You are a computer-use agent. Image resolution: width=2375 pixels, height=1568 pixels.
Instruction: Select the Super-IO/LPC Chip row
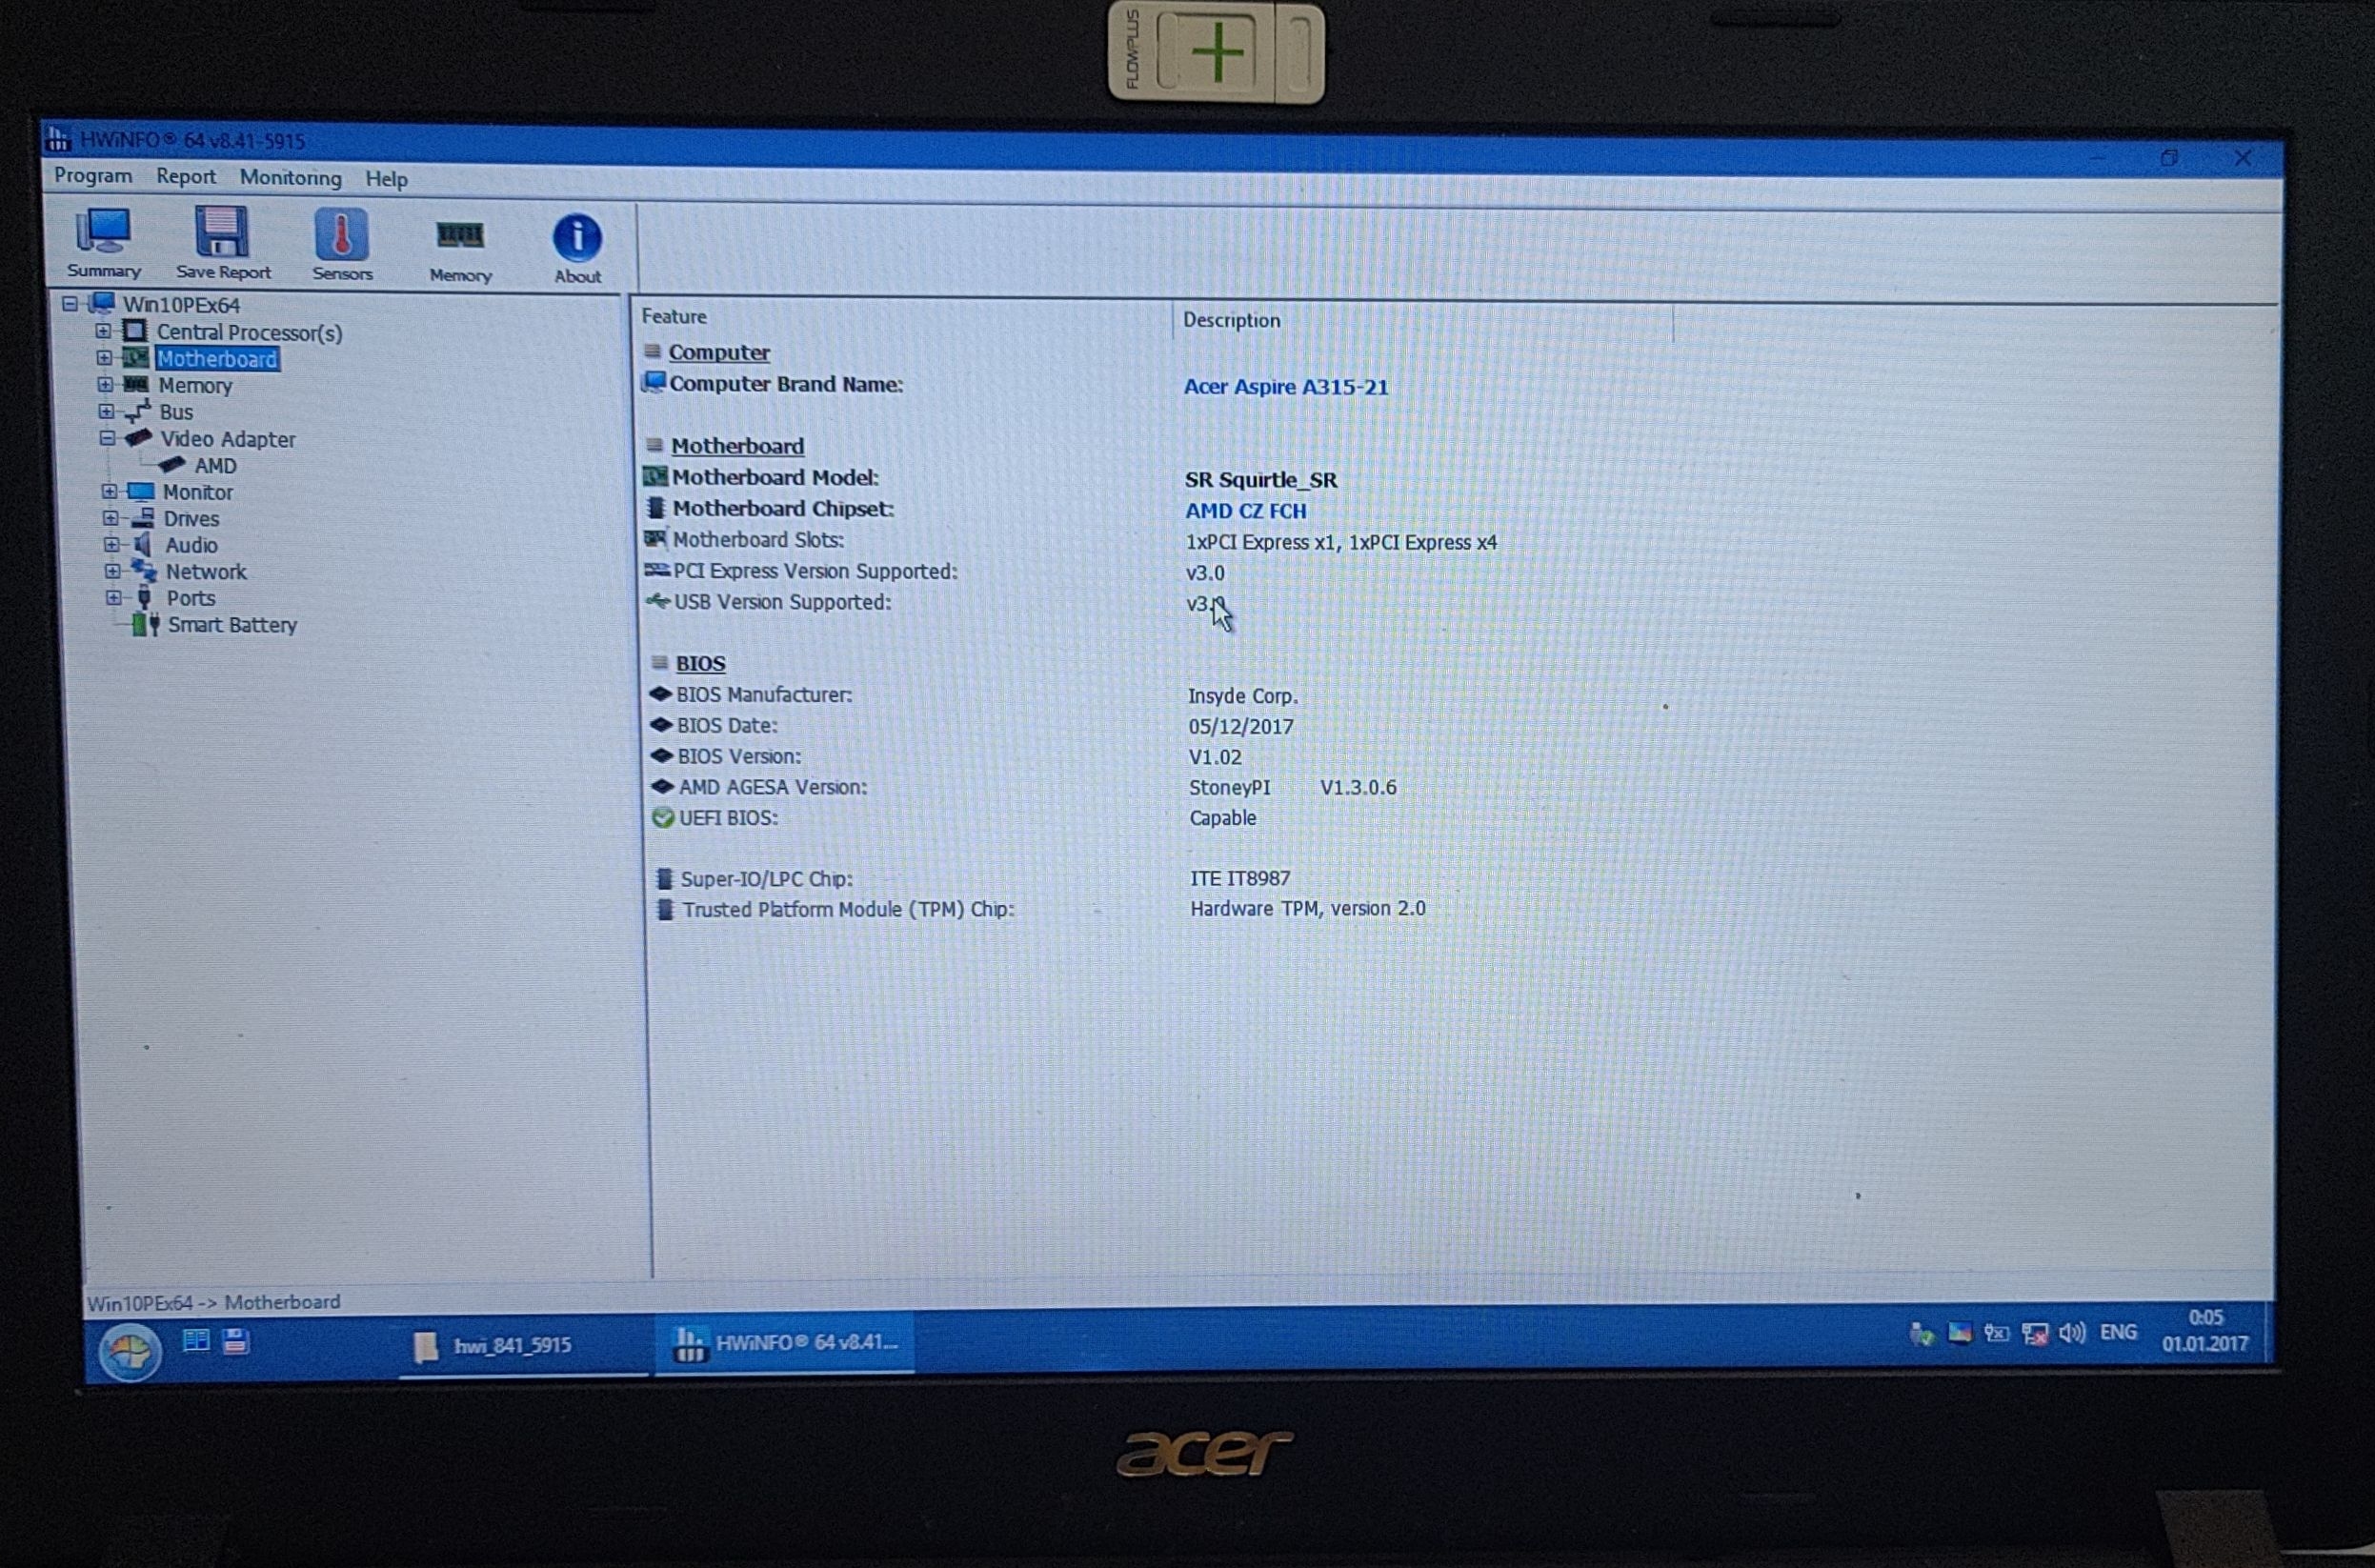tap(971, 879)
